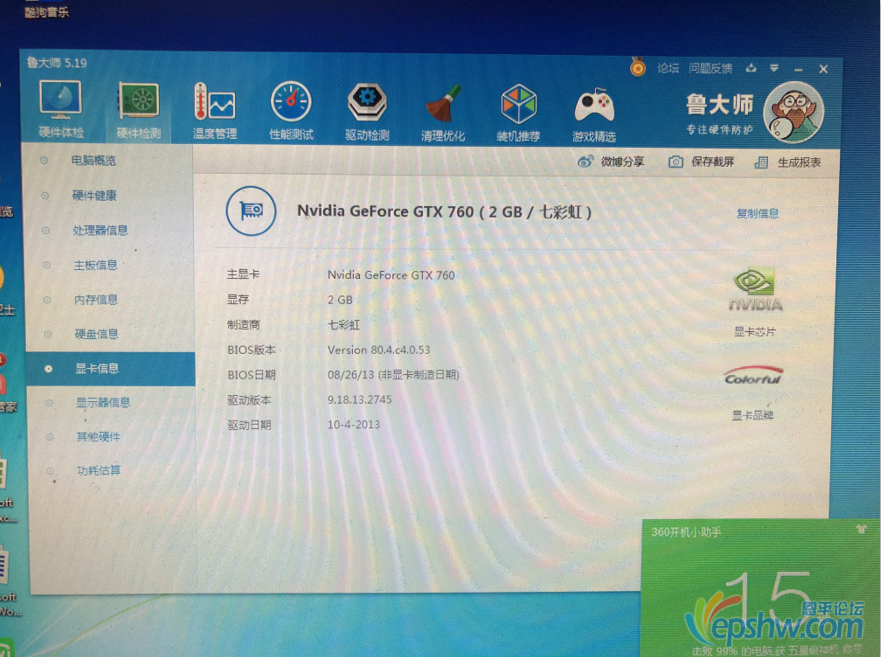Open 温度管理 temperature management
Viewport: 881px width, 657px height.
click(x=215, y=111)
